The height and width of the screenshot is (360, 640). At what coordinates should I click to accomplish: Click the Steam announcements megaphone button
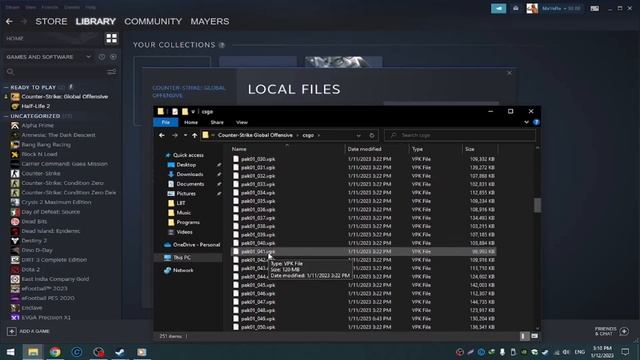[x=498, y=8]
